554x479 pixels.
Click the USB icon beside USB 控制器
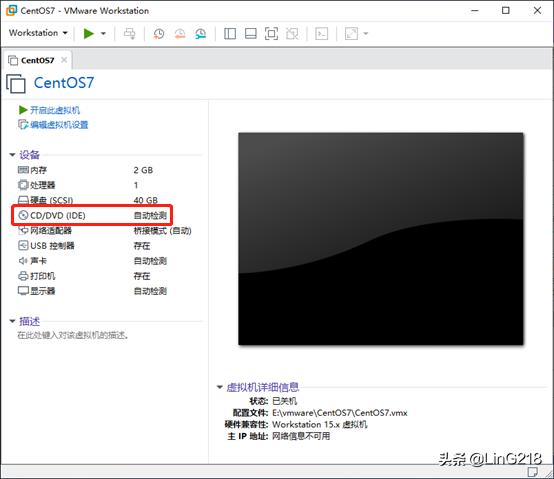(23, 245)
